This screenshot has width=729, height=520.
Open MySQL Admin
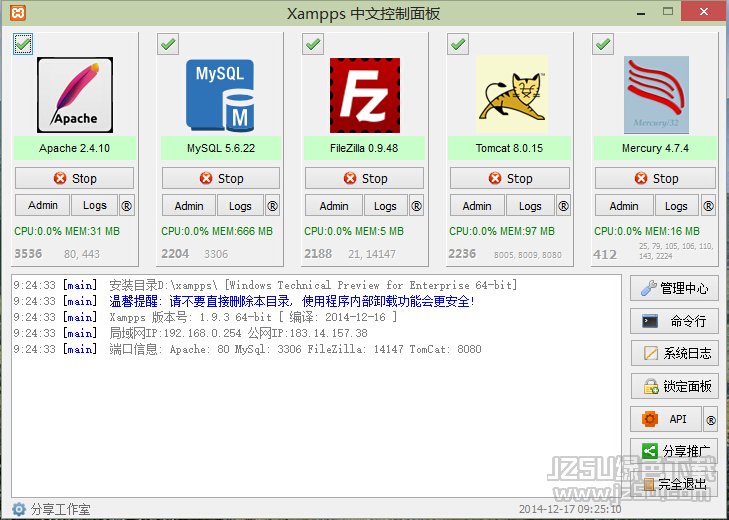pos(189,206)
